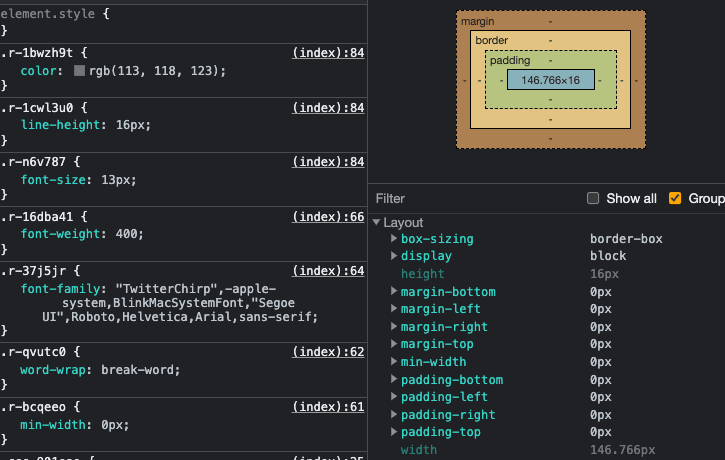The width and height of the screenshot is (725, 460).
Task: Expand the box-sizing computed property
Action: click(393, 239)
